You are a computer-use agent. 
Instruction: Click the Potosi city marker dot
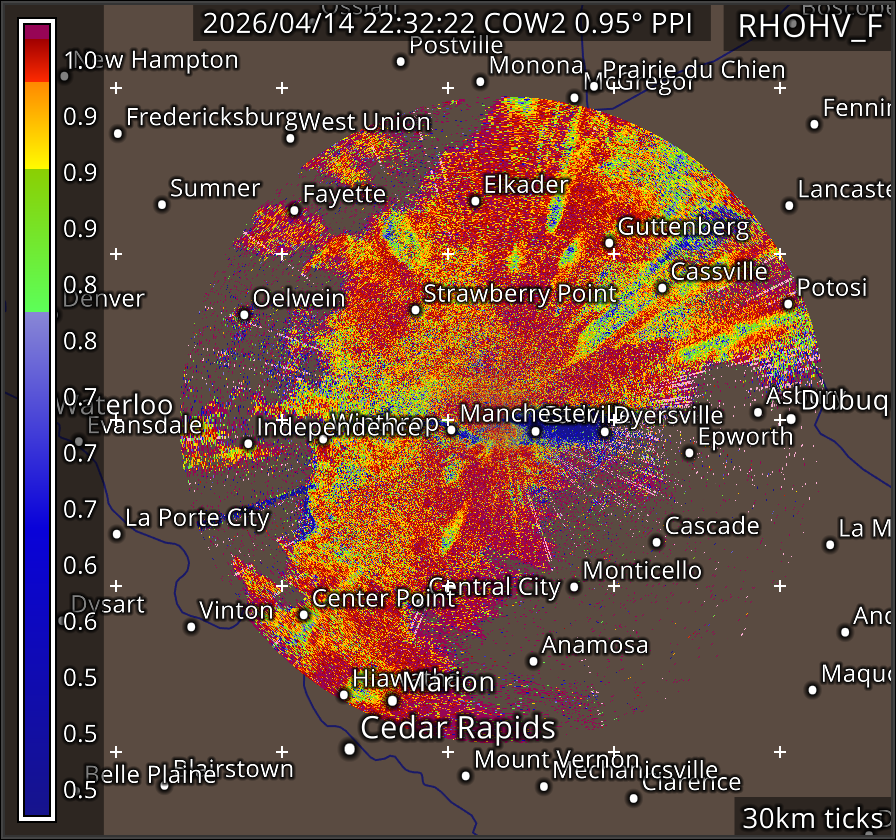click(788, 304)
